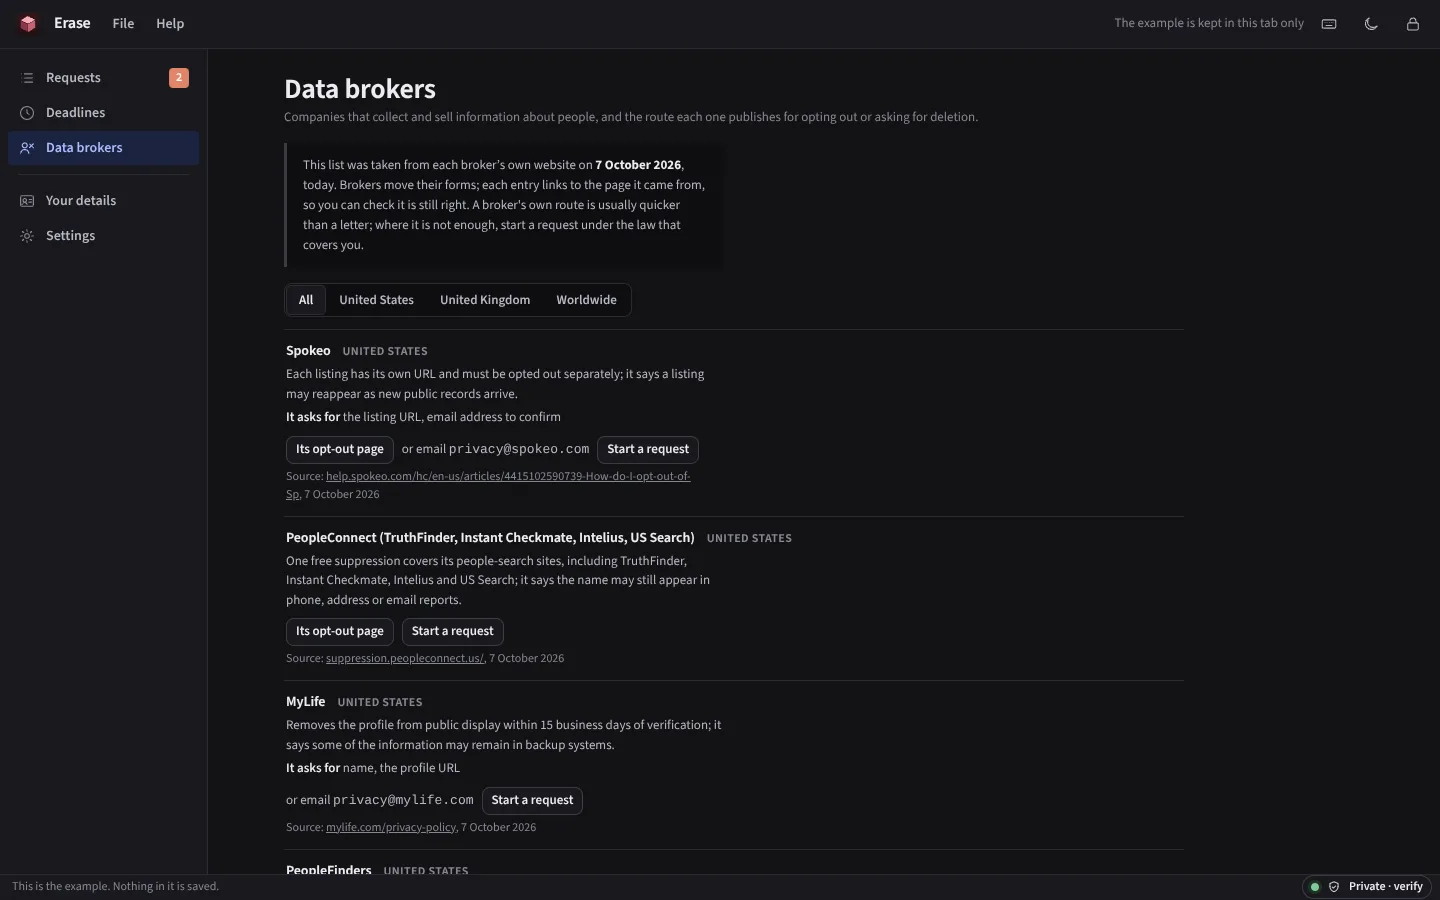Click the Spokeo broker name
Screen dimensions: 1440x900
tap(308, 351)
